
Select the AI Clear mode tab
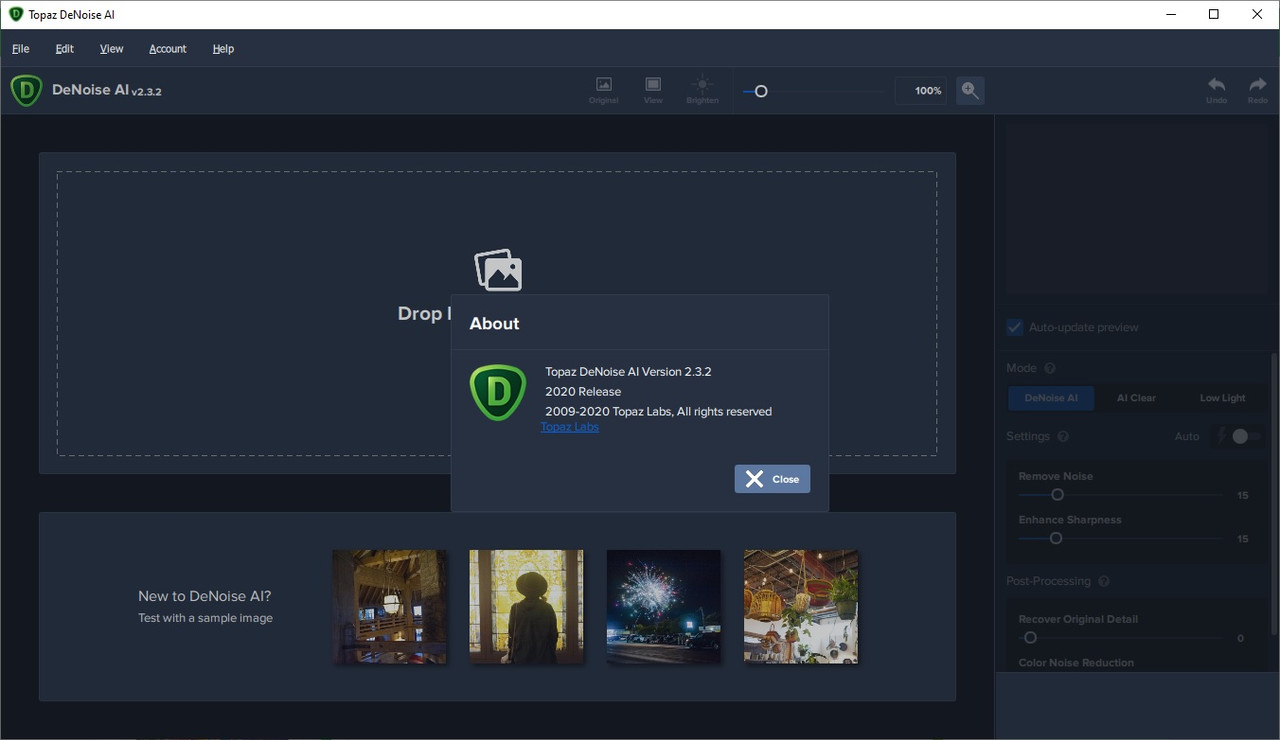coord(1136,398)
